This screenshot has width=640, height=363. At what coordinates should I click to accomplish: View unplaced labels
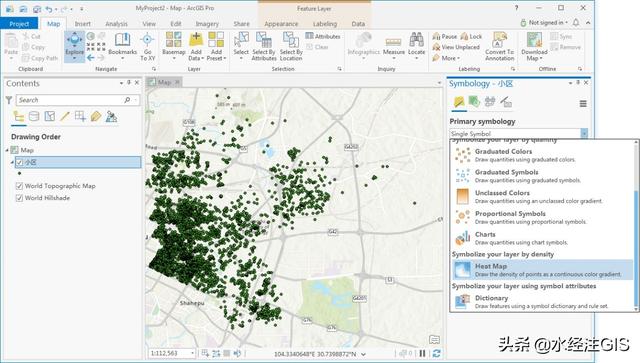tap(456, 47)
